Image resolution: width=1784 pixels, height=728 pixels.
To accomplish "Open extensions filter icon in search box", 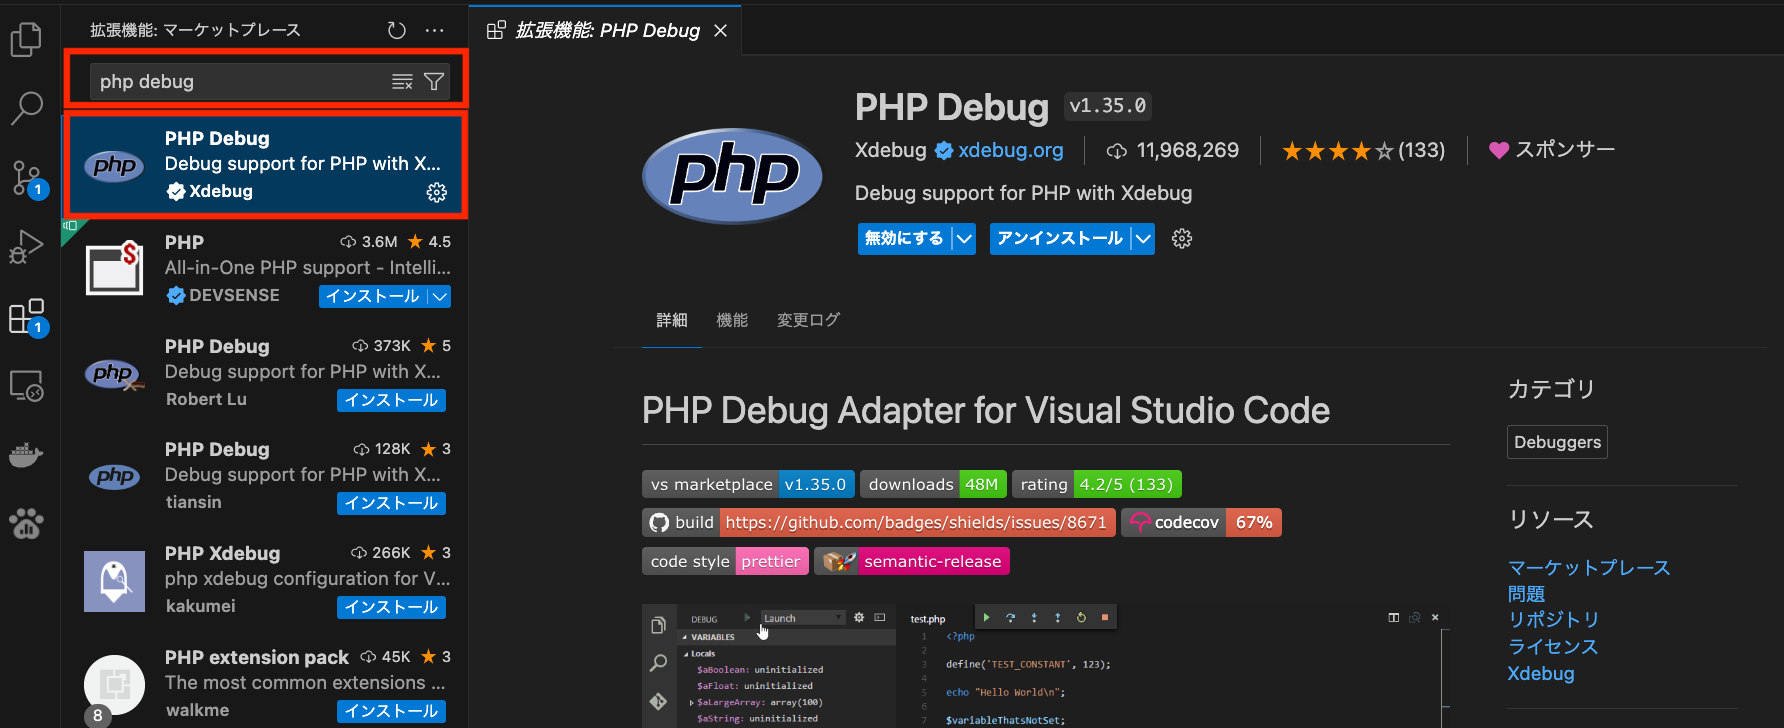I will (x=434, y=82).
